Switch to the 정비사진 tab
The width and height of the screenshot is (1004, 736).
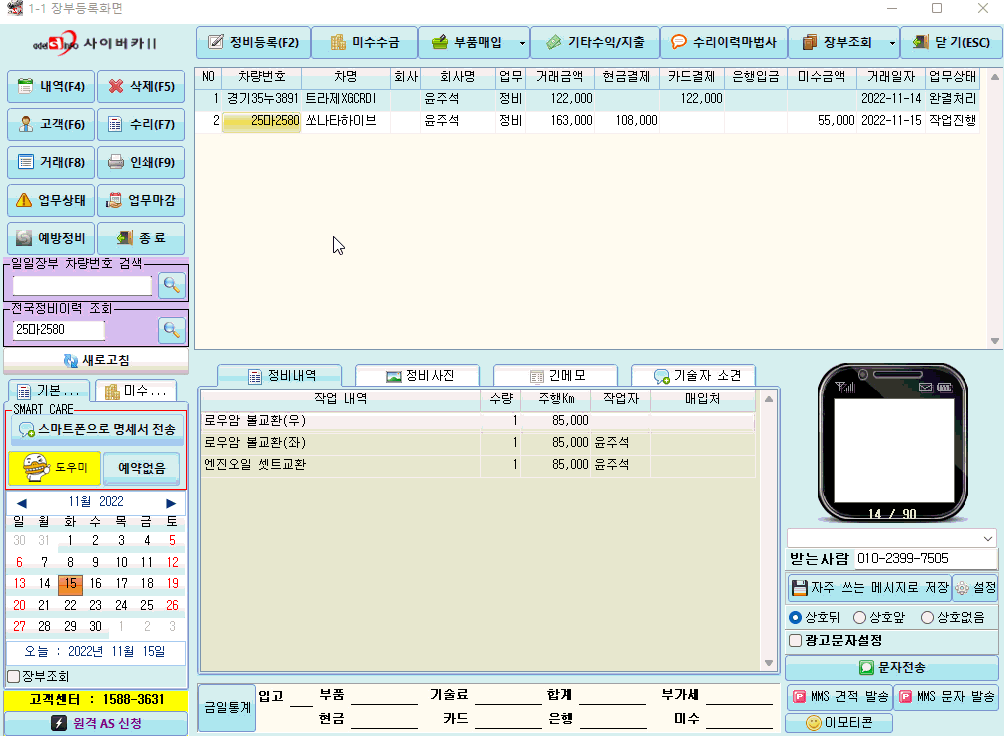pos(419,375)
